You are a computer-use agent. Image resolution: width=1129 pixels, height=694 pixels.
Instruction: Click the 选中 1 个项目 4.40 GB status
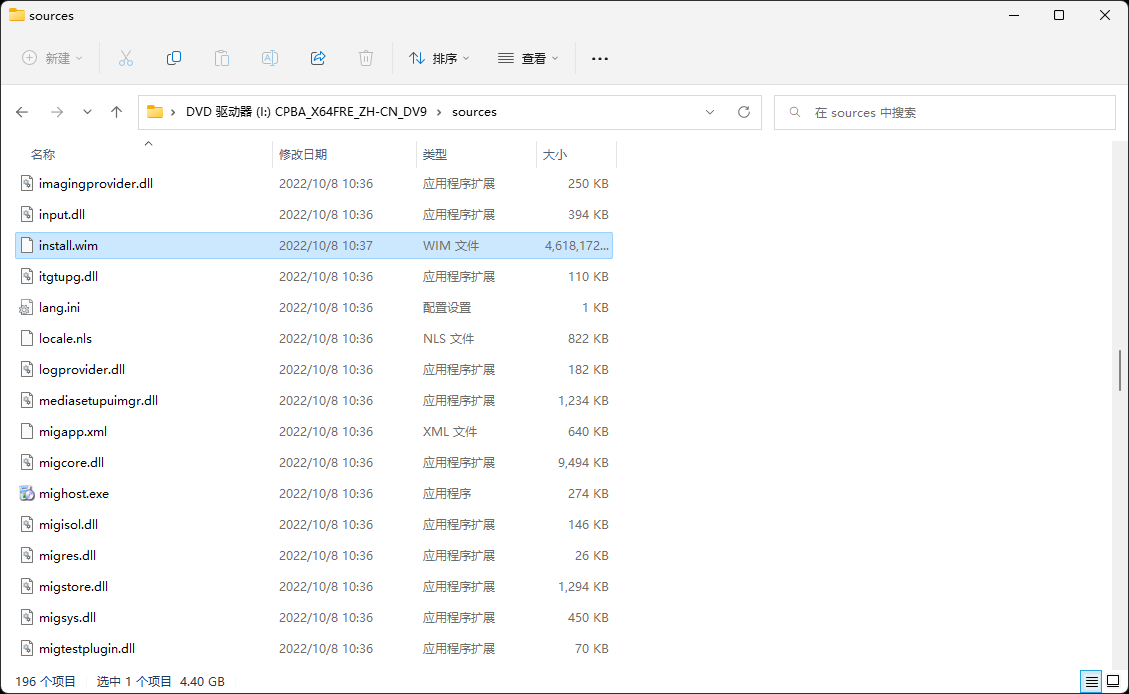[161, 681]
